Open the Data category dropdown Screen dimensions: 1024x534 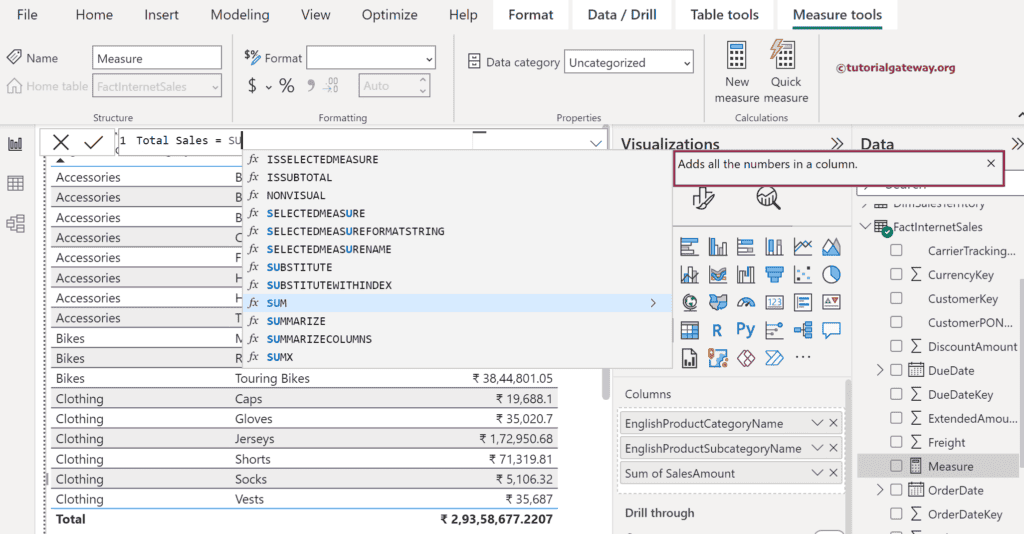pos(628,63)
